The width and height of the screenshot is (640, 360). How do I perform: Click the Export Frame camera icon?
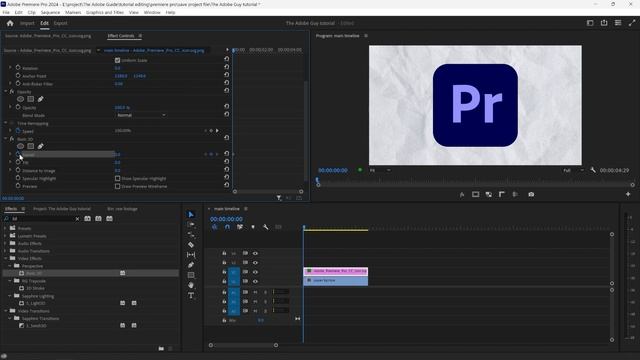click(531, 195)
